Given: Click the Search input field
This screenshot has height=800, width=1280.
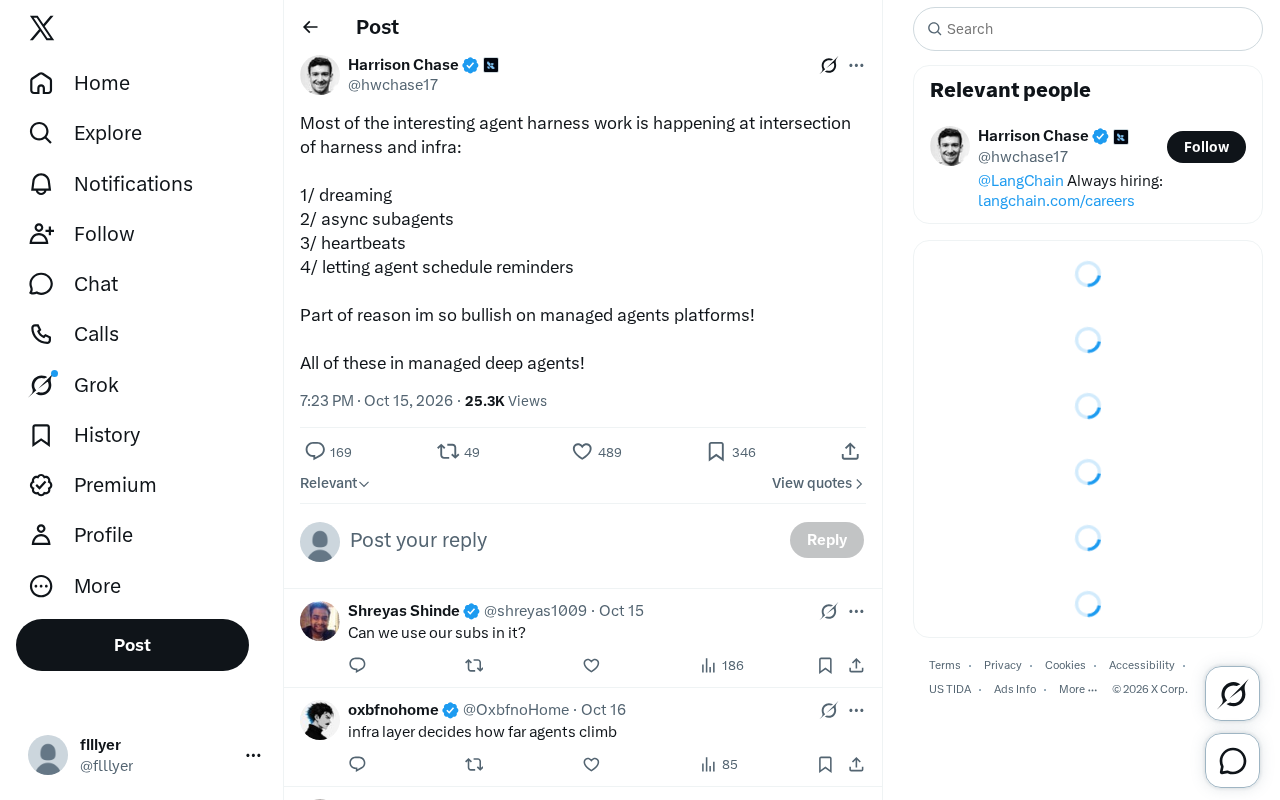Looking at the screenshot, I should click(x=1088, y=29).
